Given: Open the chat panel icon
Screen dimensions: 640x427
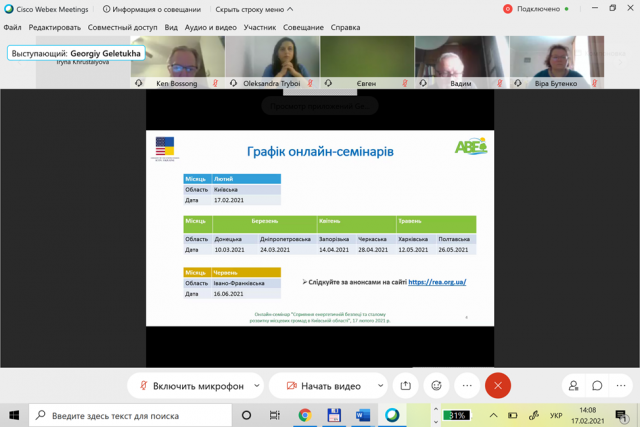Looking at the screenshot, I should pos(597,385).
